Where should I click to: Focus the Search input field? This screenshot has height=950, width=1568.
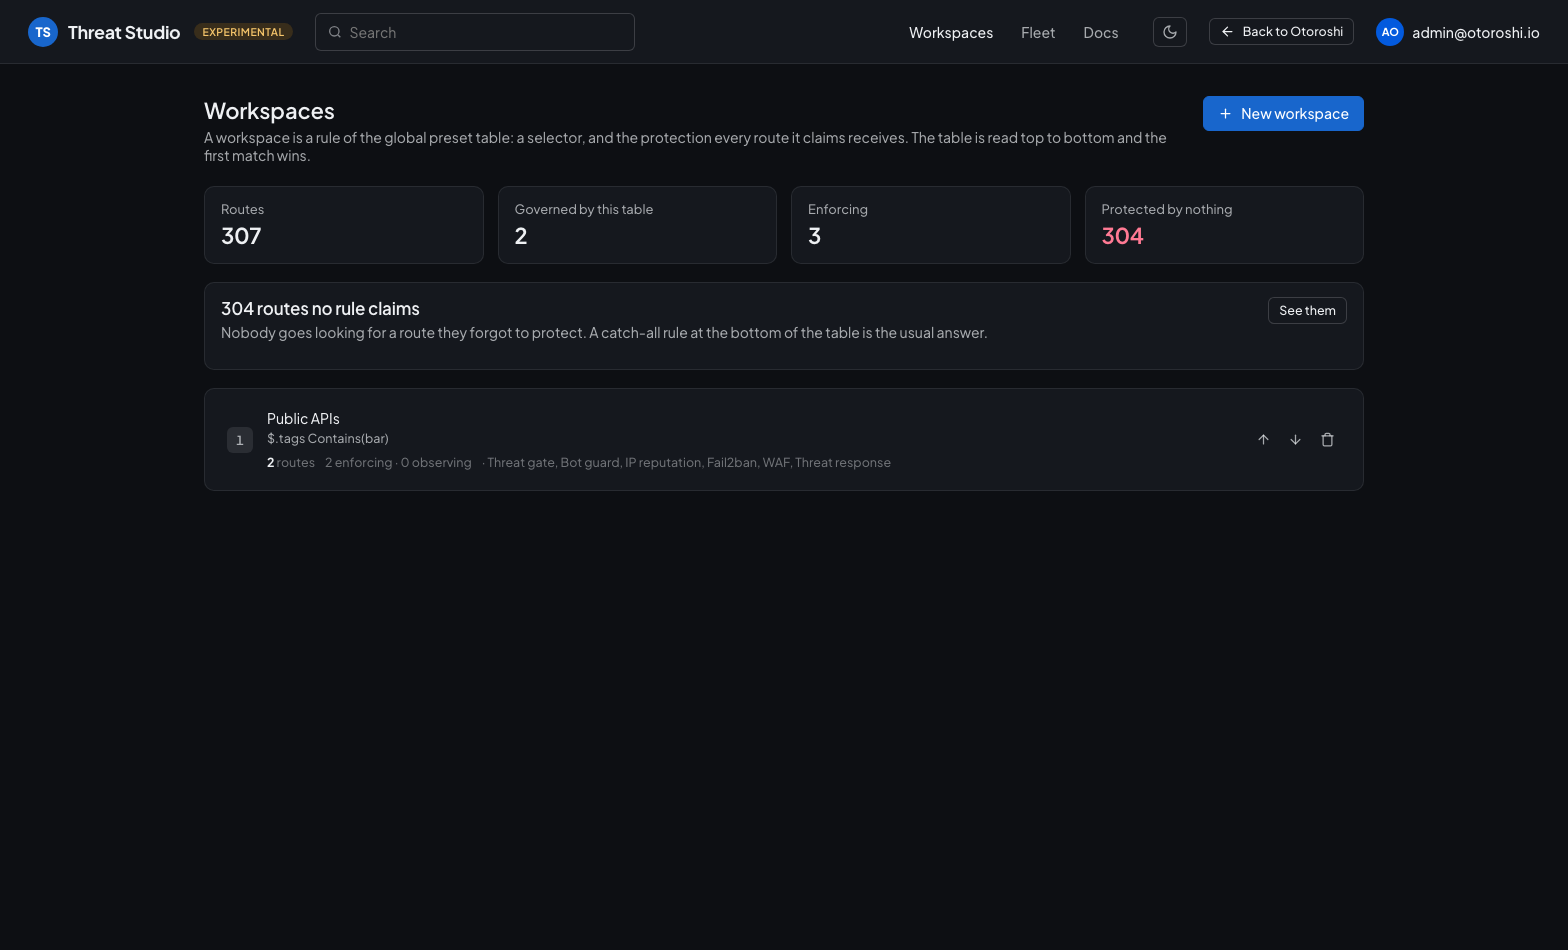[x=475, y=32]
